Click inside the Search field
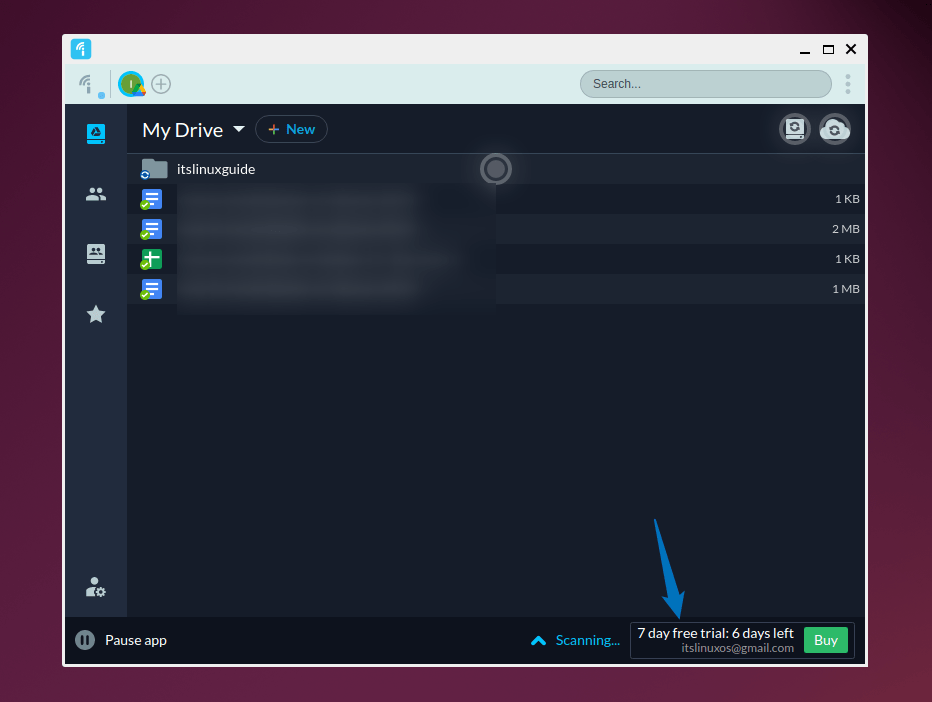Viewport: 932px width, 702px height. tap(705, 84)
